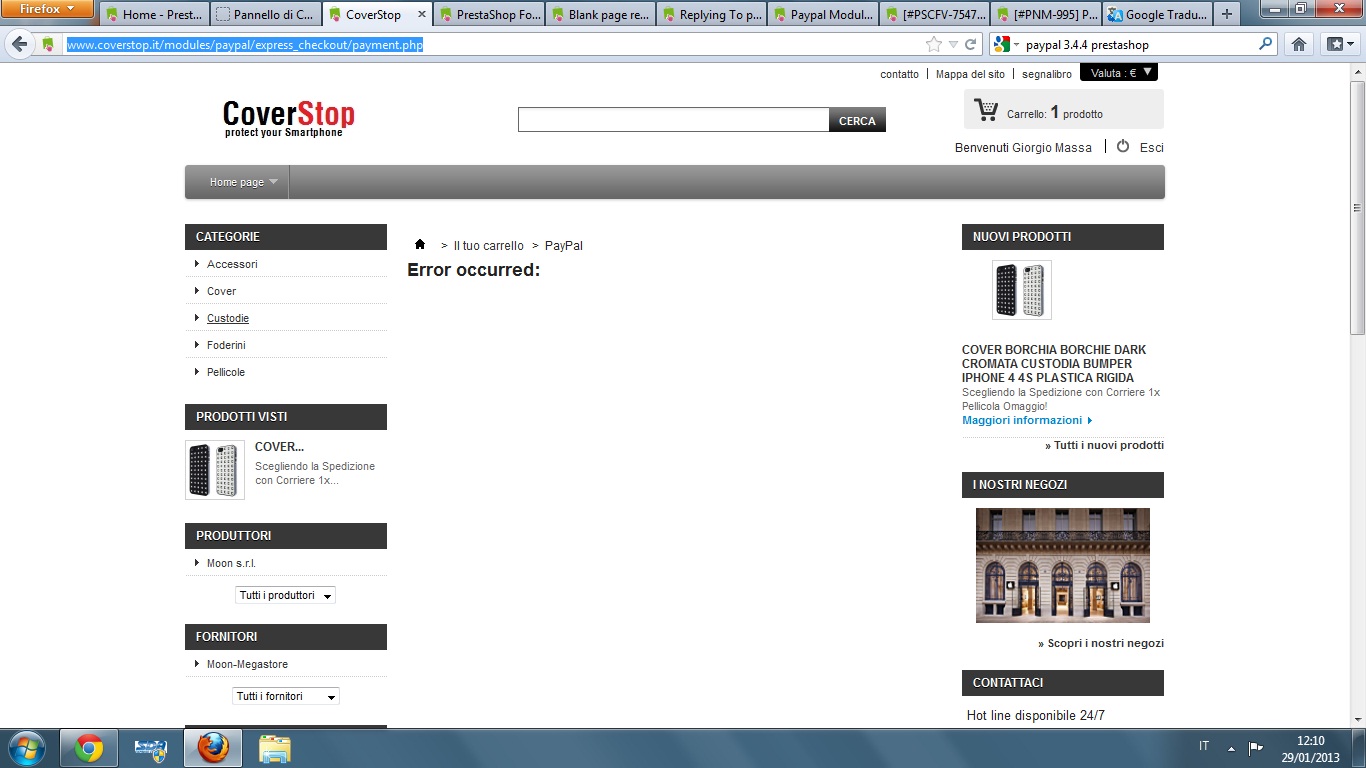Screen dimensions: 1366x768
Task: Expand the Home page menu arrow
Action: click(274, 181)
